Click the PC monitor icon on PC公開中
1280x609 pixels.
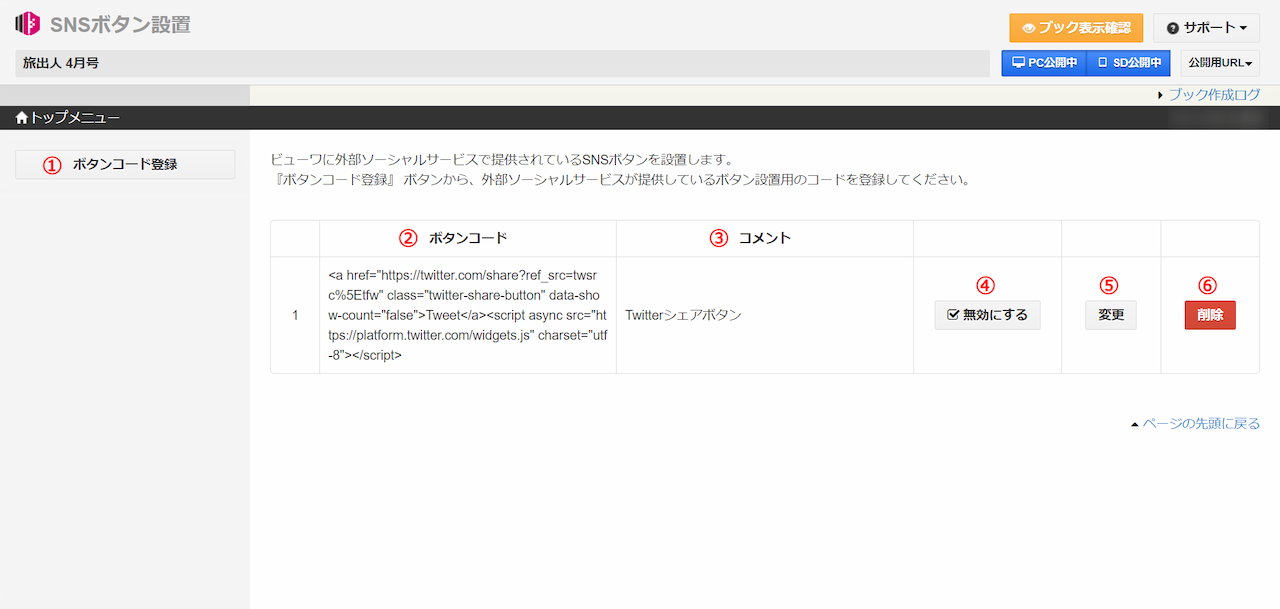pos(1016,62)
